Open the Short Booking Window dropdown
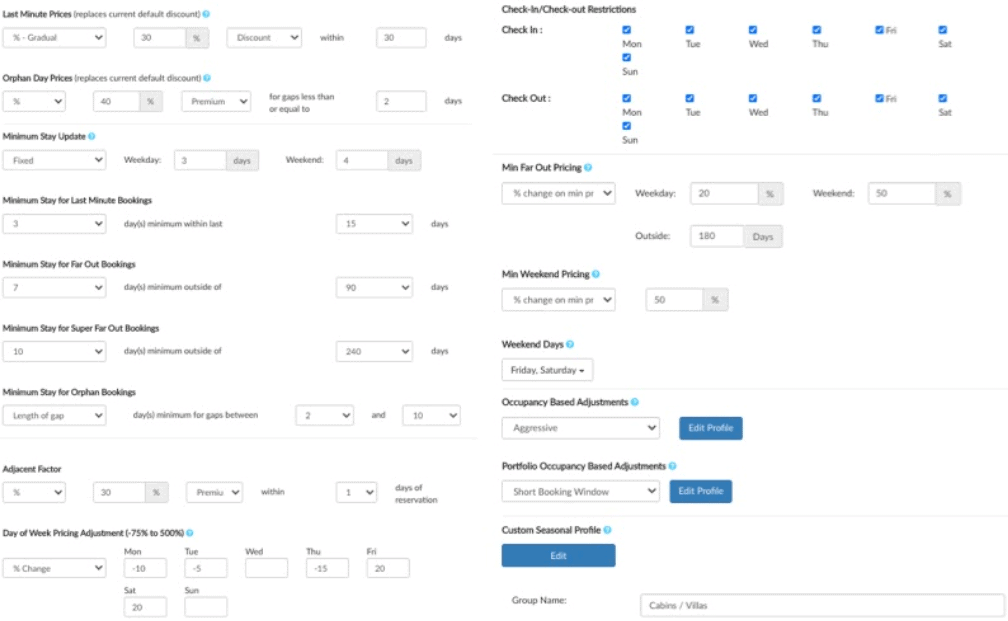Viewport: 1008px width, 621px height. tap(580, 491)
